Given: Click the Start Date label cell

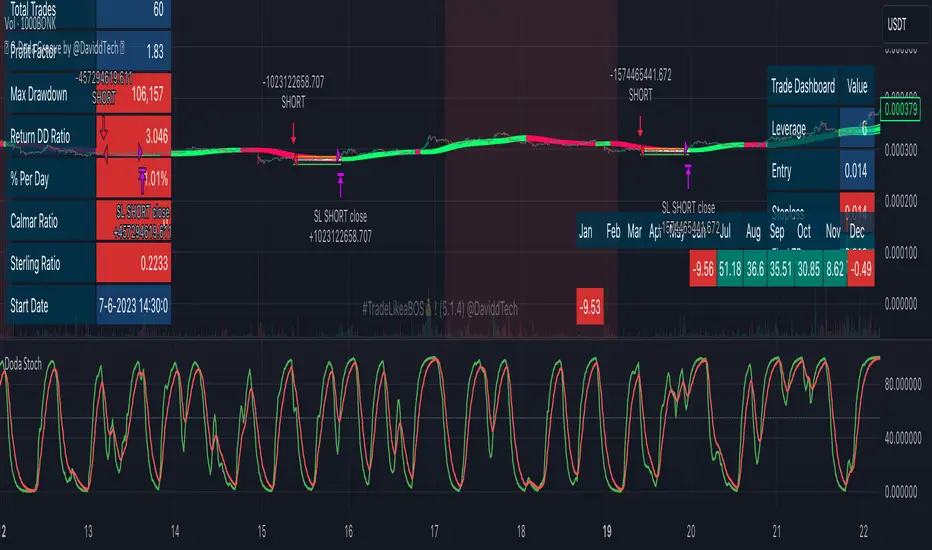Looking at the screenshot, I should tap(51, 306).
